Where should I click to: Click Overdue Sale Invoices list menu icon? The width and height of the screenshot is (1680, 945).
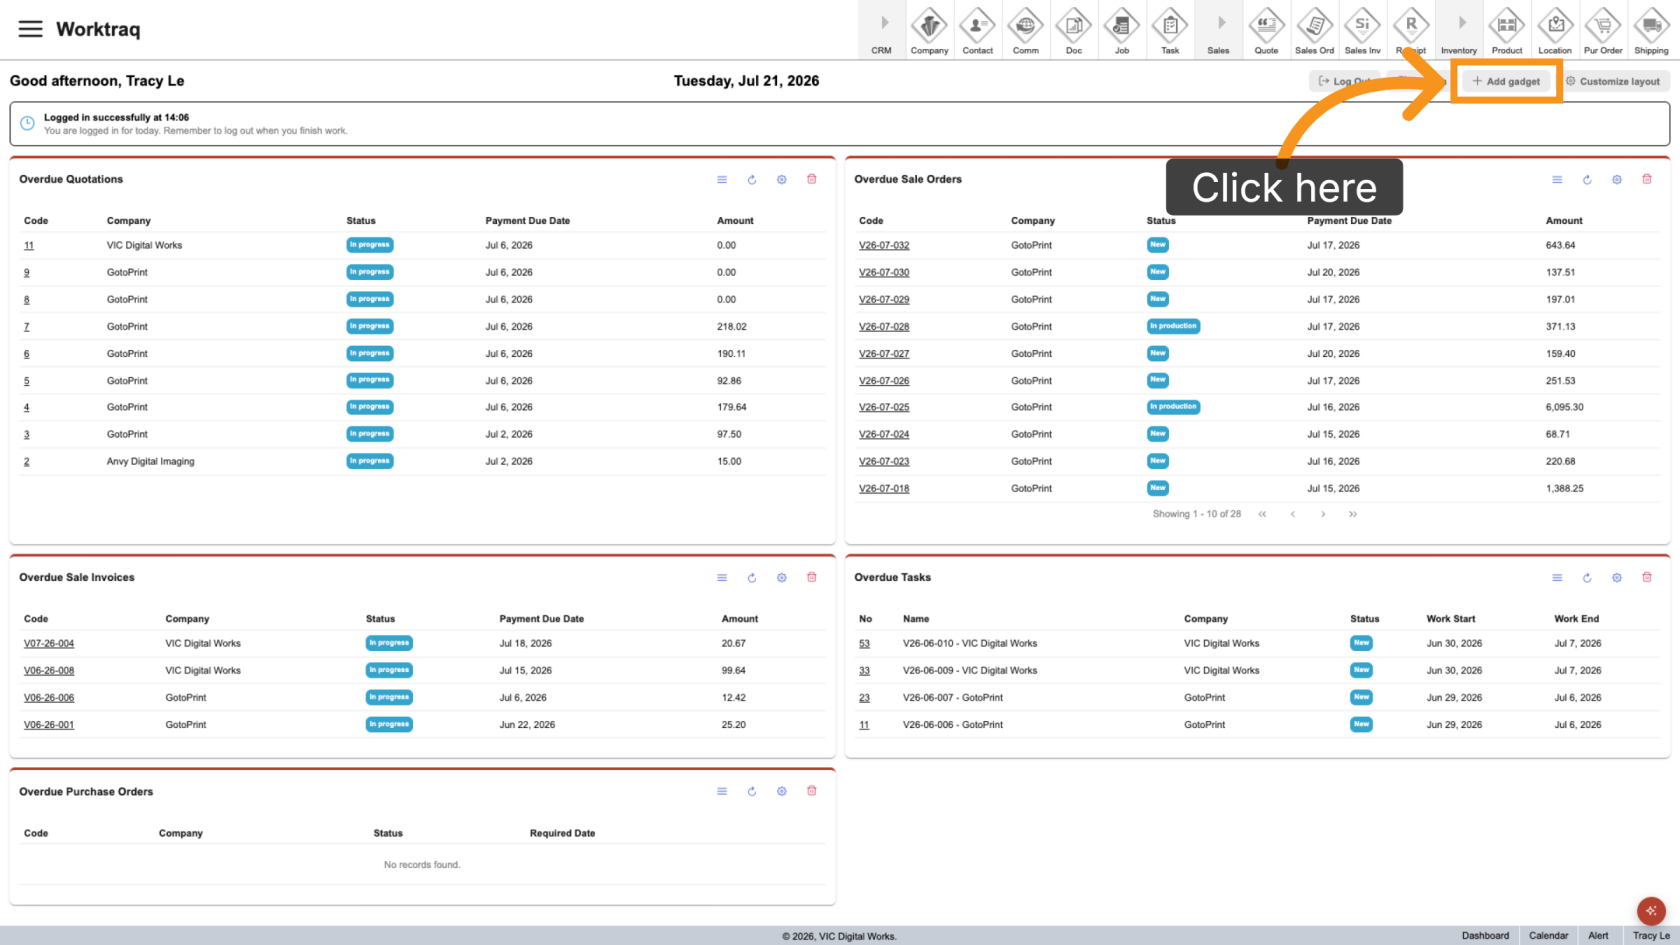tap(722, 578)
